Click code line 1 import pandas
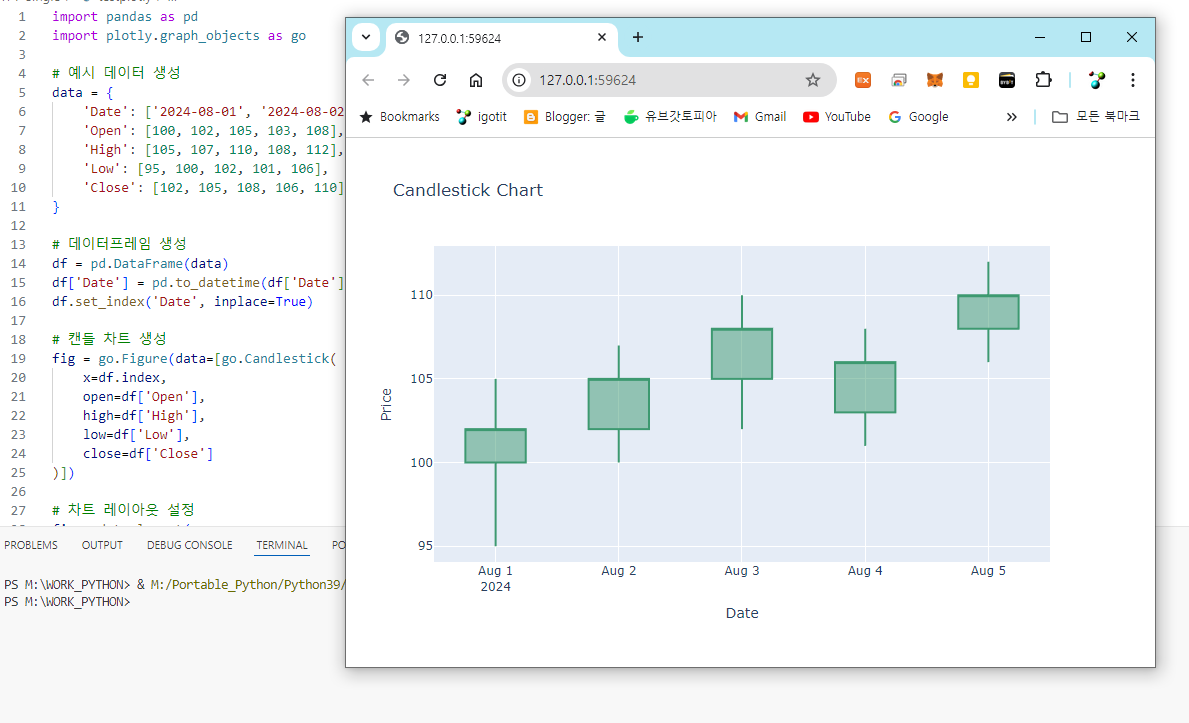The image size is (1189, 723). point(125,17)
